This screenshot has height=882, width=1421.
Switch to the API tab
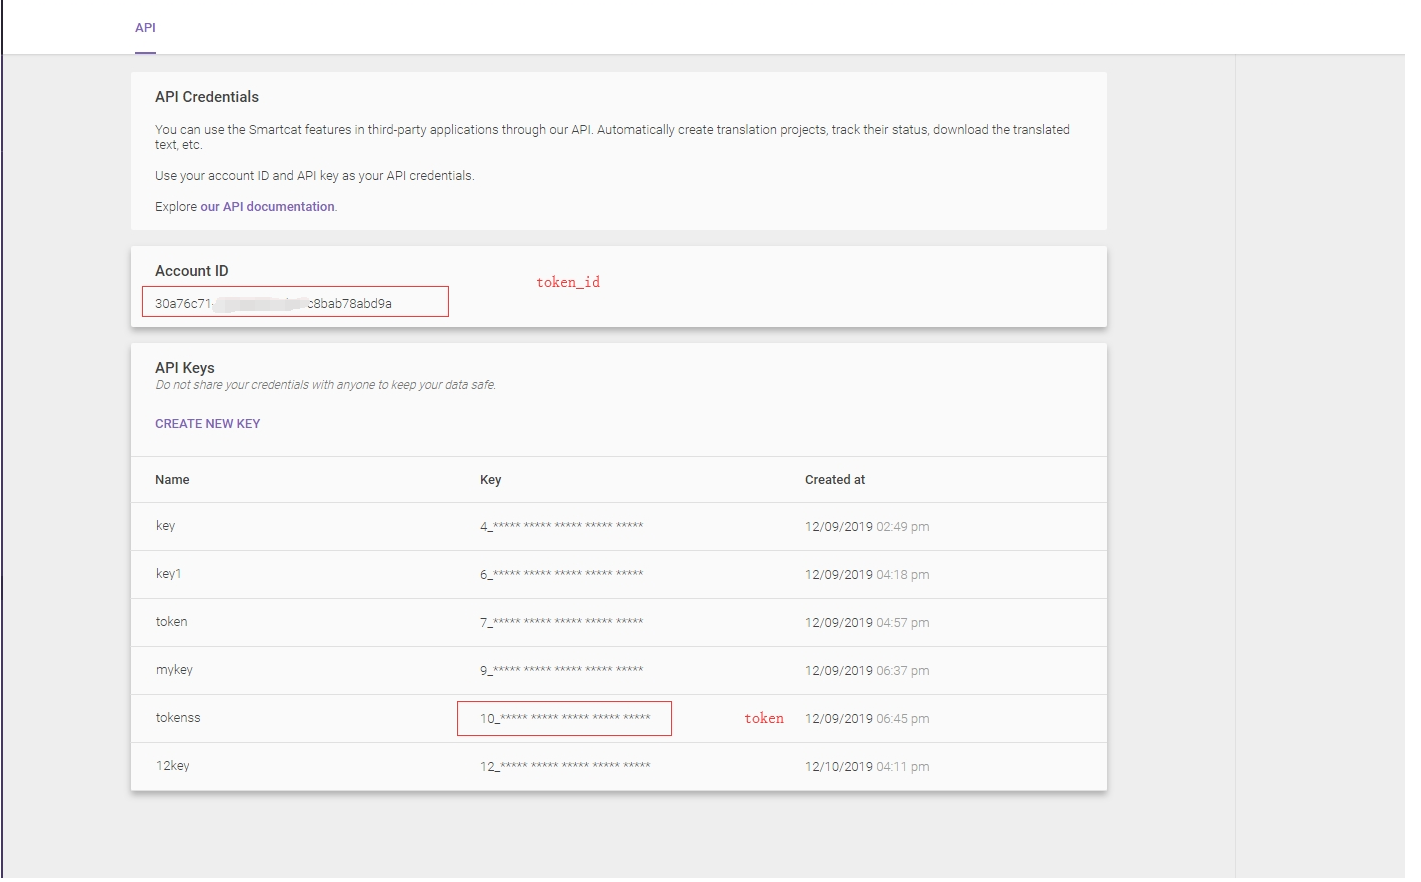pos(145,28)
